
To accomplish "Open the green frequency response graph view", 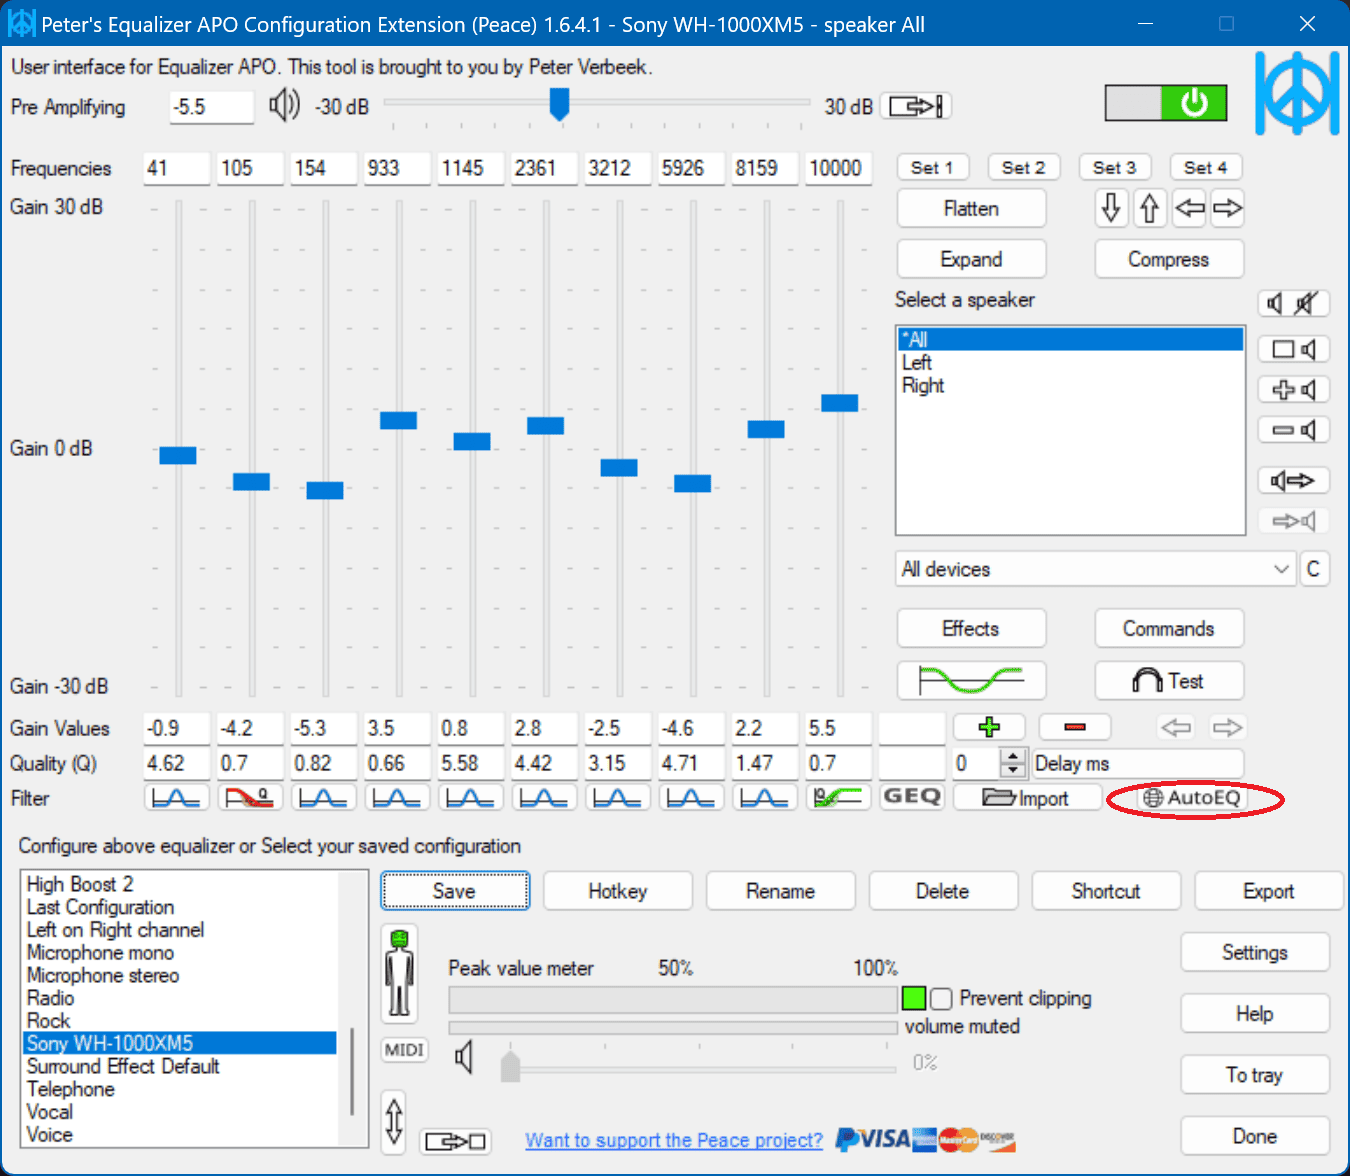I will click(x=970, y=680).
